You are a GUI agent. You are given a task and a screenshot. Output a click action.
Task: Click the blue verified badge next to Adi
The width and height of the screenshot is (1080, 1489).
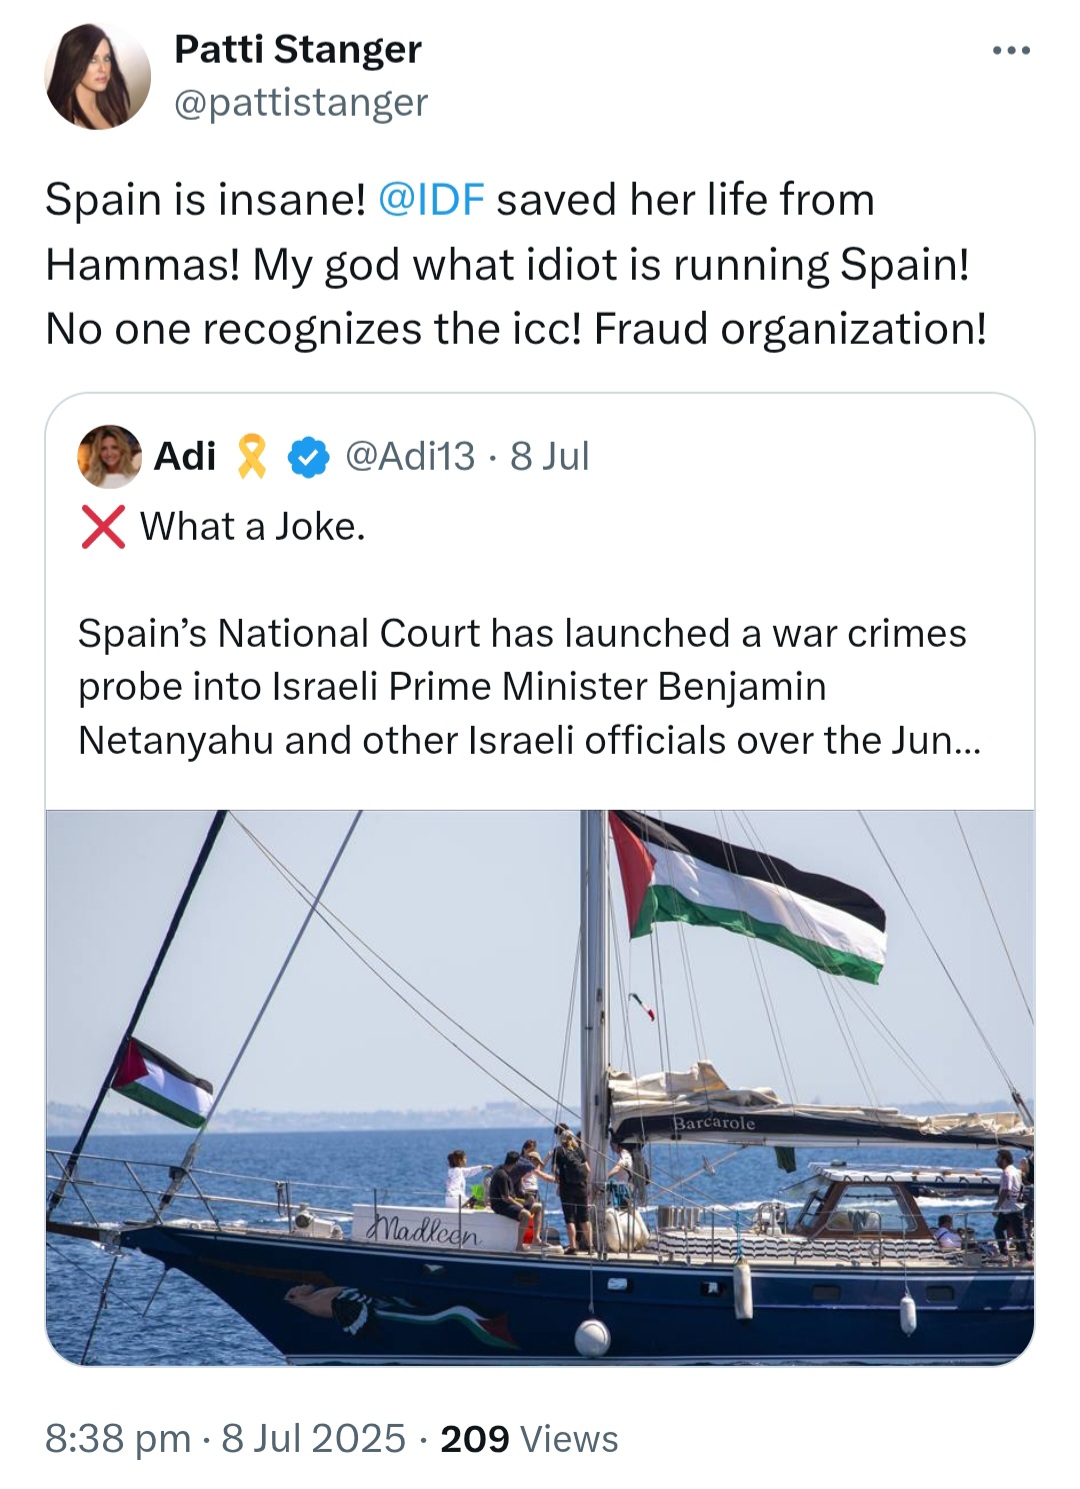coord(308,457)
